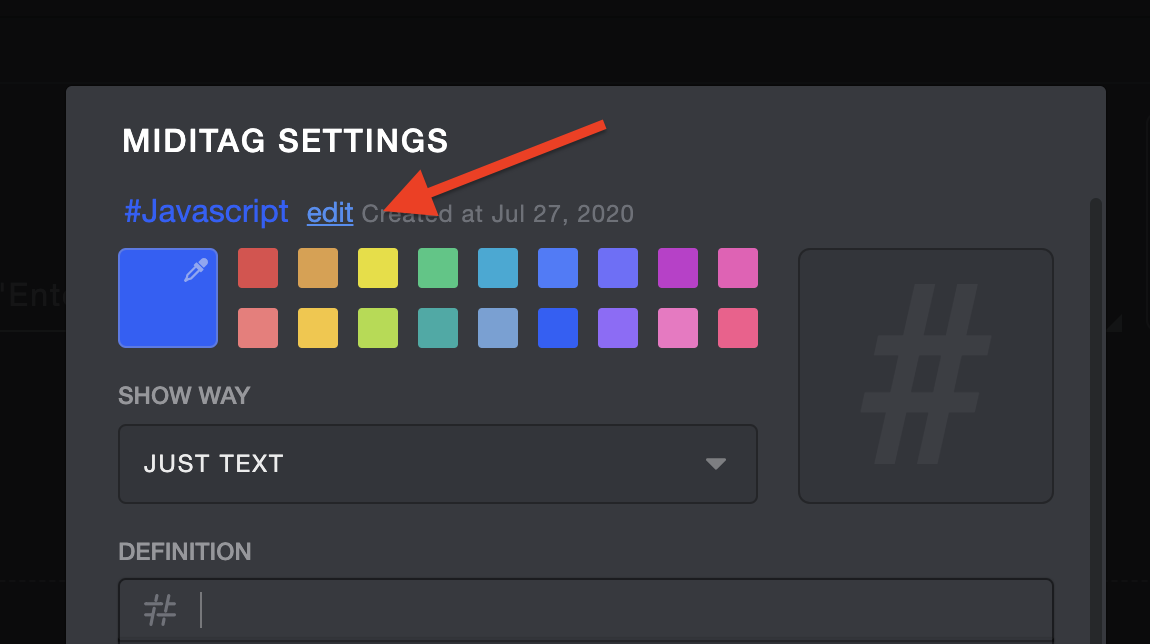Image resolution: width=1150 pixels, height=644 pixels.
Task: Open the Show Way dropdown
Action: (437, 464)
